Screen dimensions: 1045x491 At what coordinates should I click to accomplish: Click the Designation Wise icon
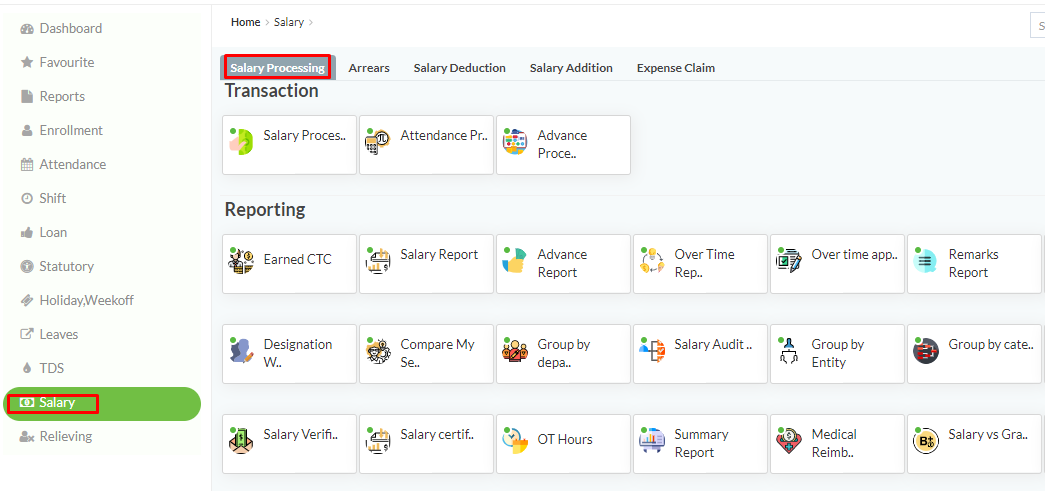point(241,350)
